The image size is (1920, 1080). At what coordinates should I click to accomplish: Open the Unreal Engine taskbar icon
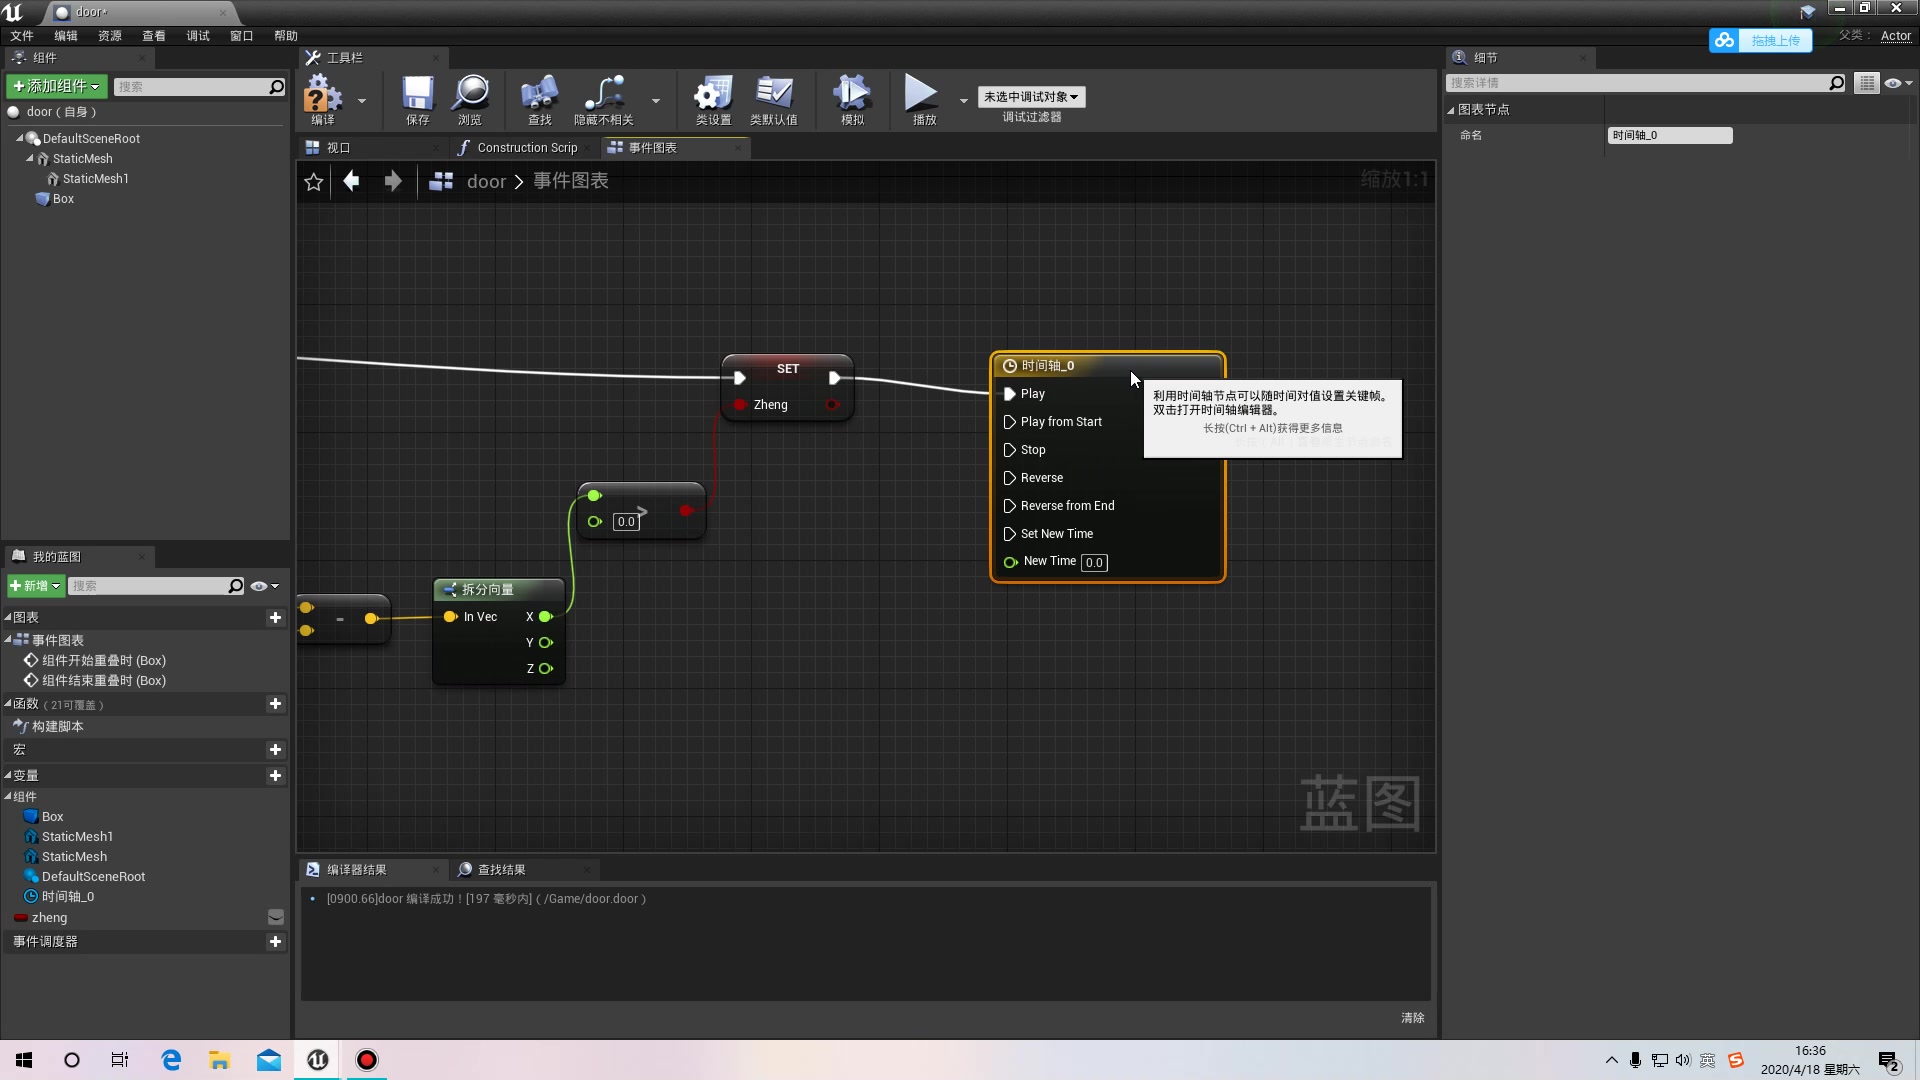coord(316,1060)
